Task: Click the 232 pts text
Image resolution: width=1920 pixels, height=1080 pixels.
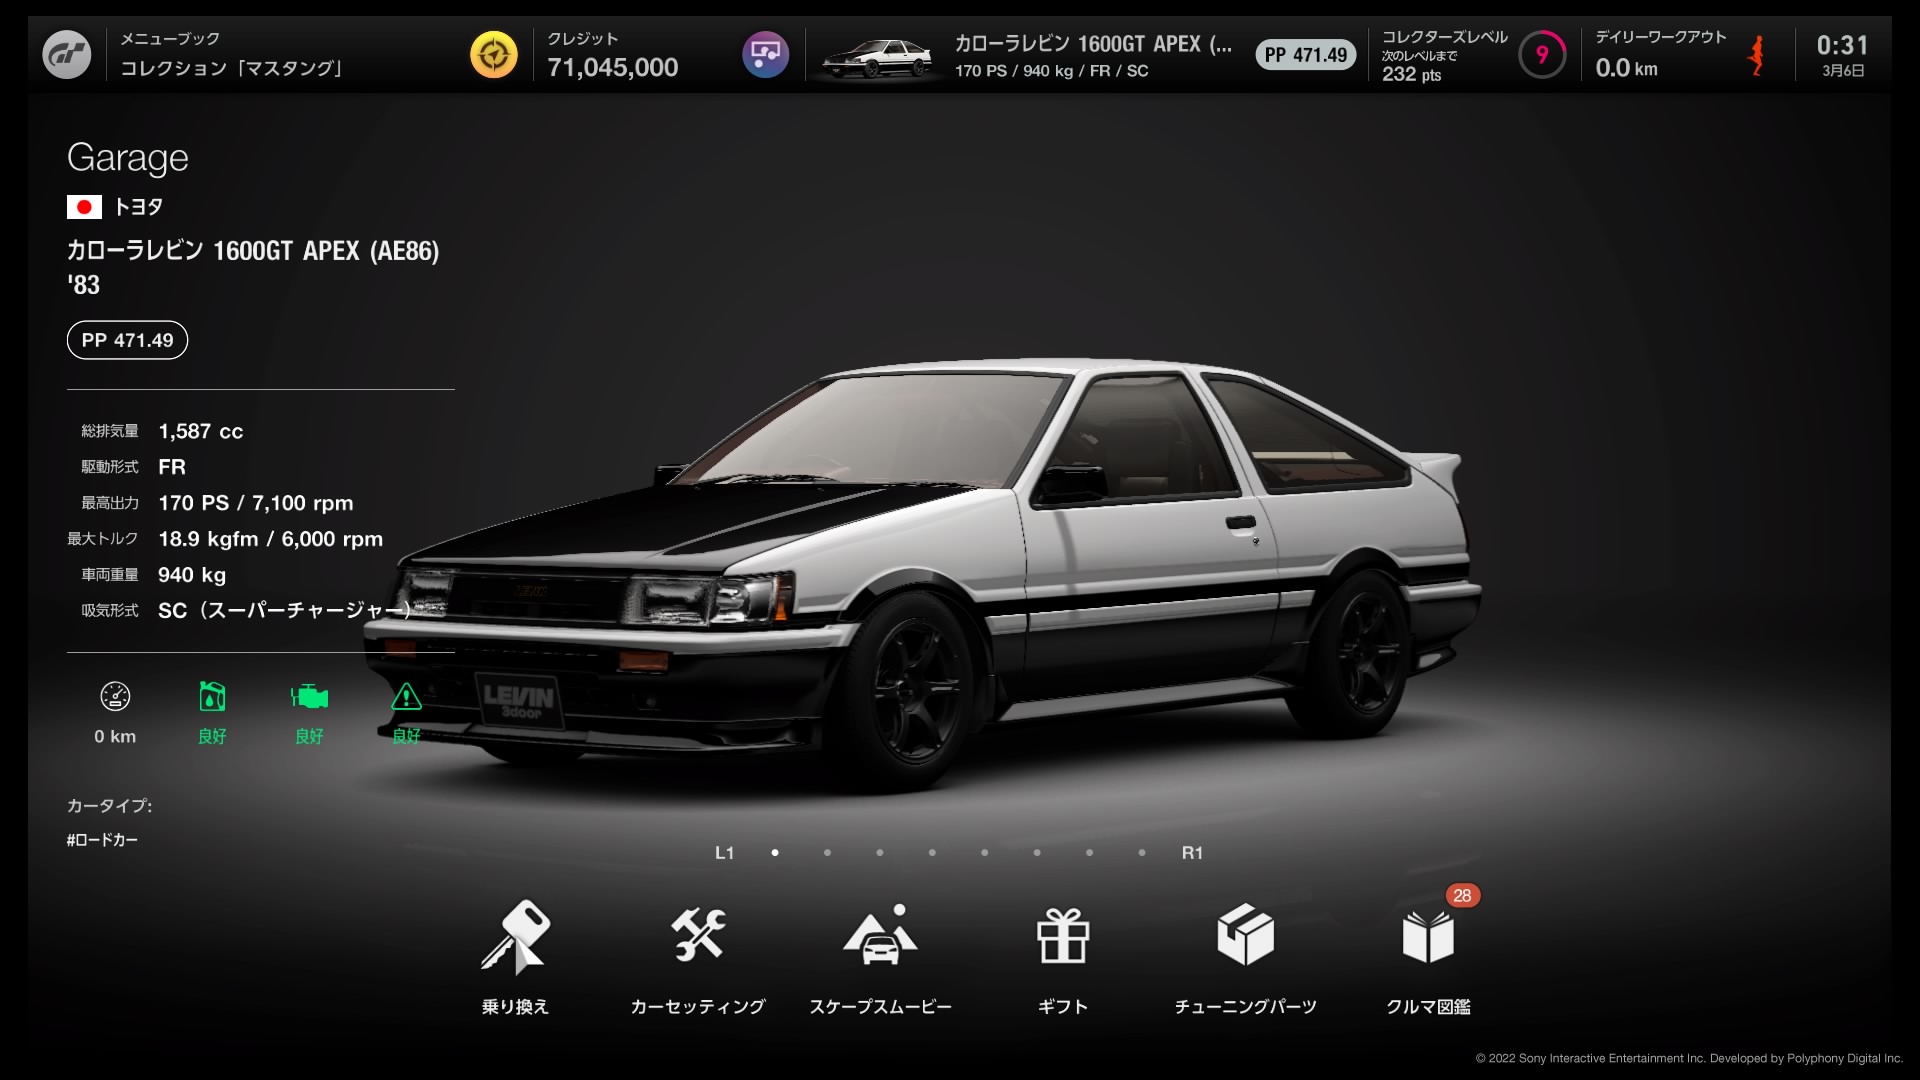Action: point(1411,74)
